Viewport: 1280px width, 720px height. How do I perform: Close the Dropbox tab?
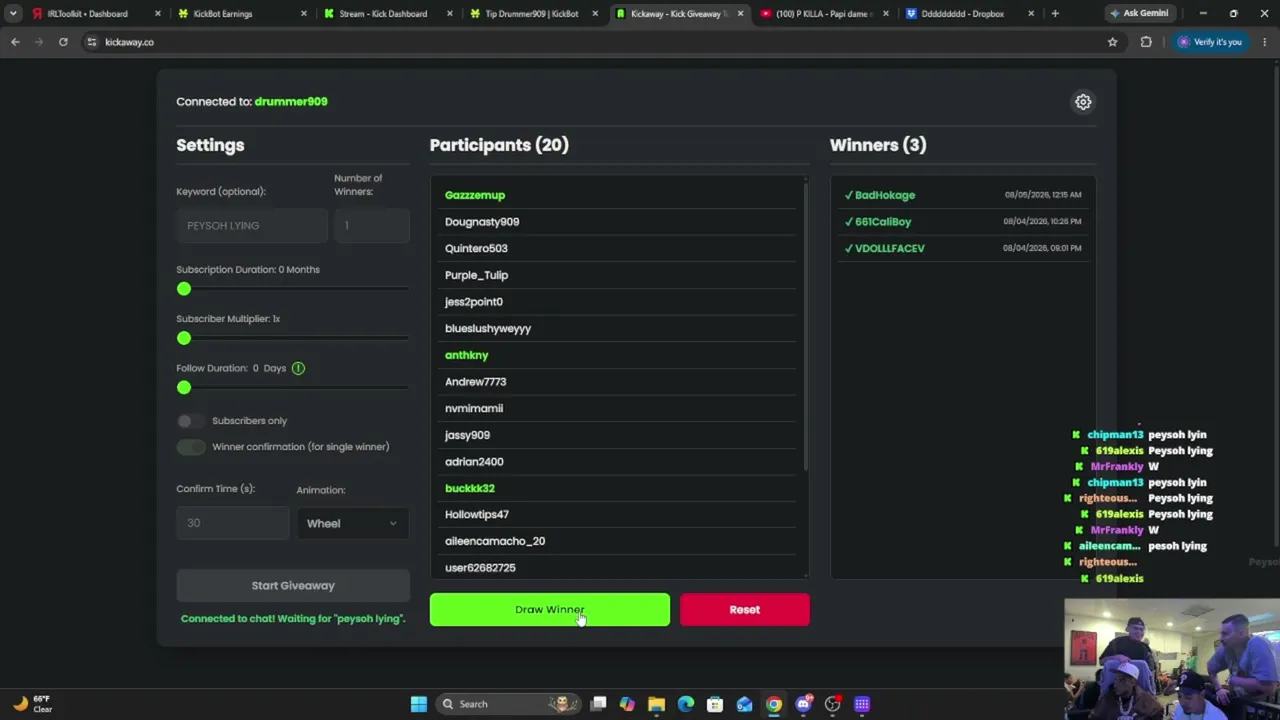coord(1031,14)
